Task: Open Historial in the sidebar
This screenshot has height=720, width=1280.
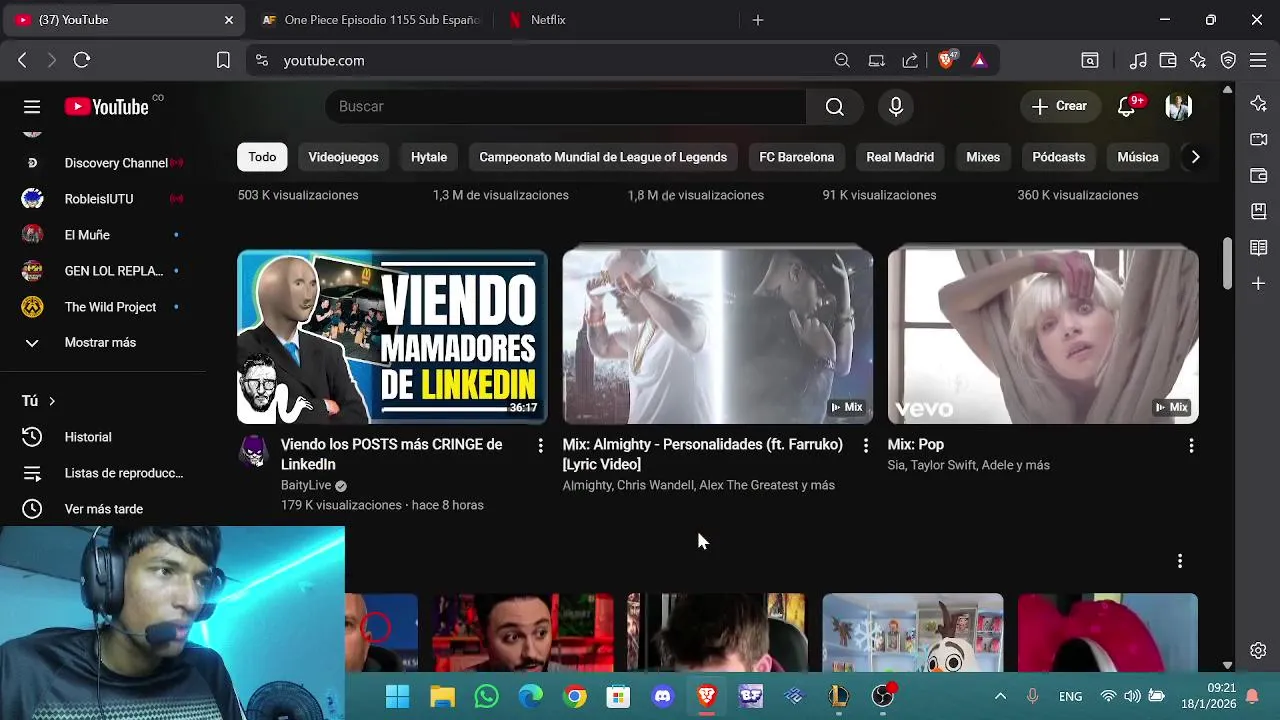Action: click(88, 437)
